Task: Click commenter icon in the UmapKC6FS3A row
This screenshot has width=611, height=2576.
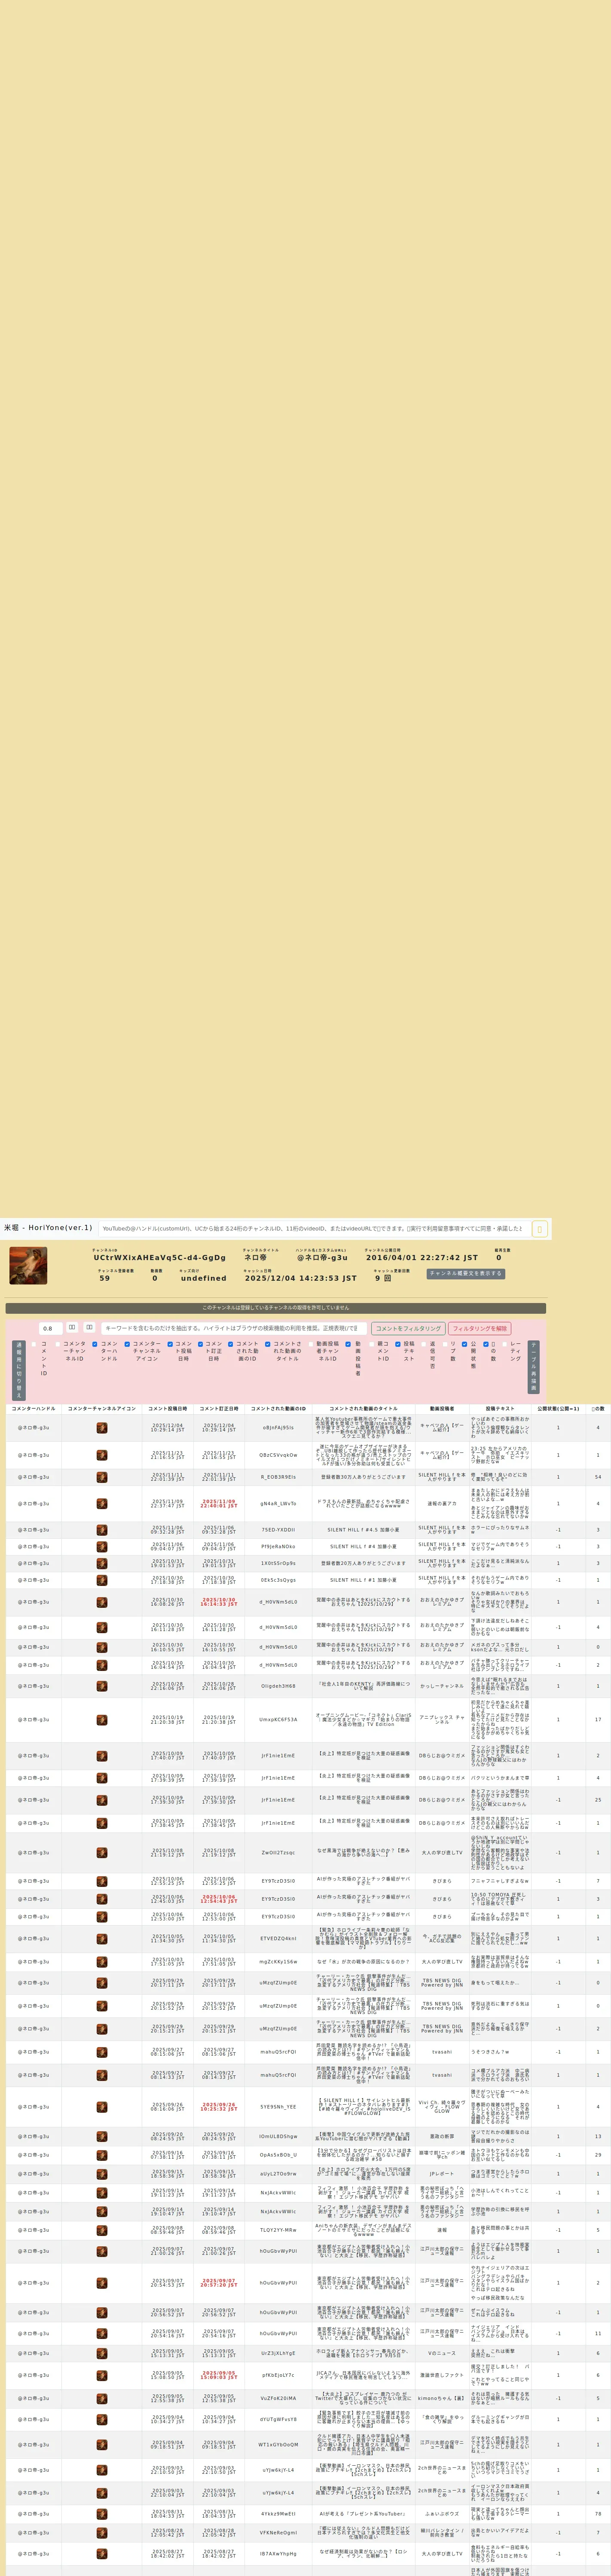Action: coord(101,1719)
